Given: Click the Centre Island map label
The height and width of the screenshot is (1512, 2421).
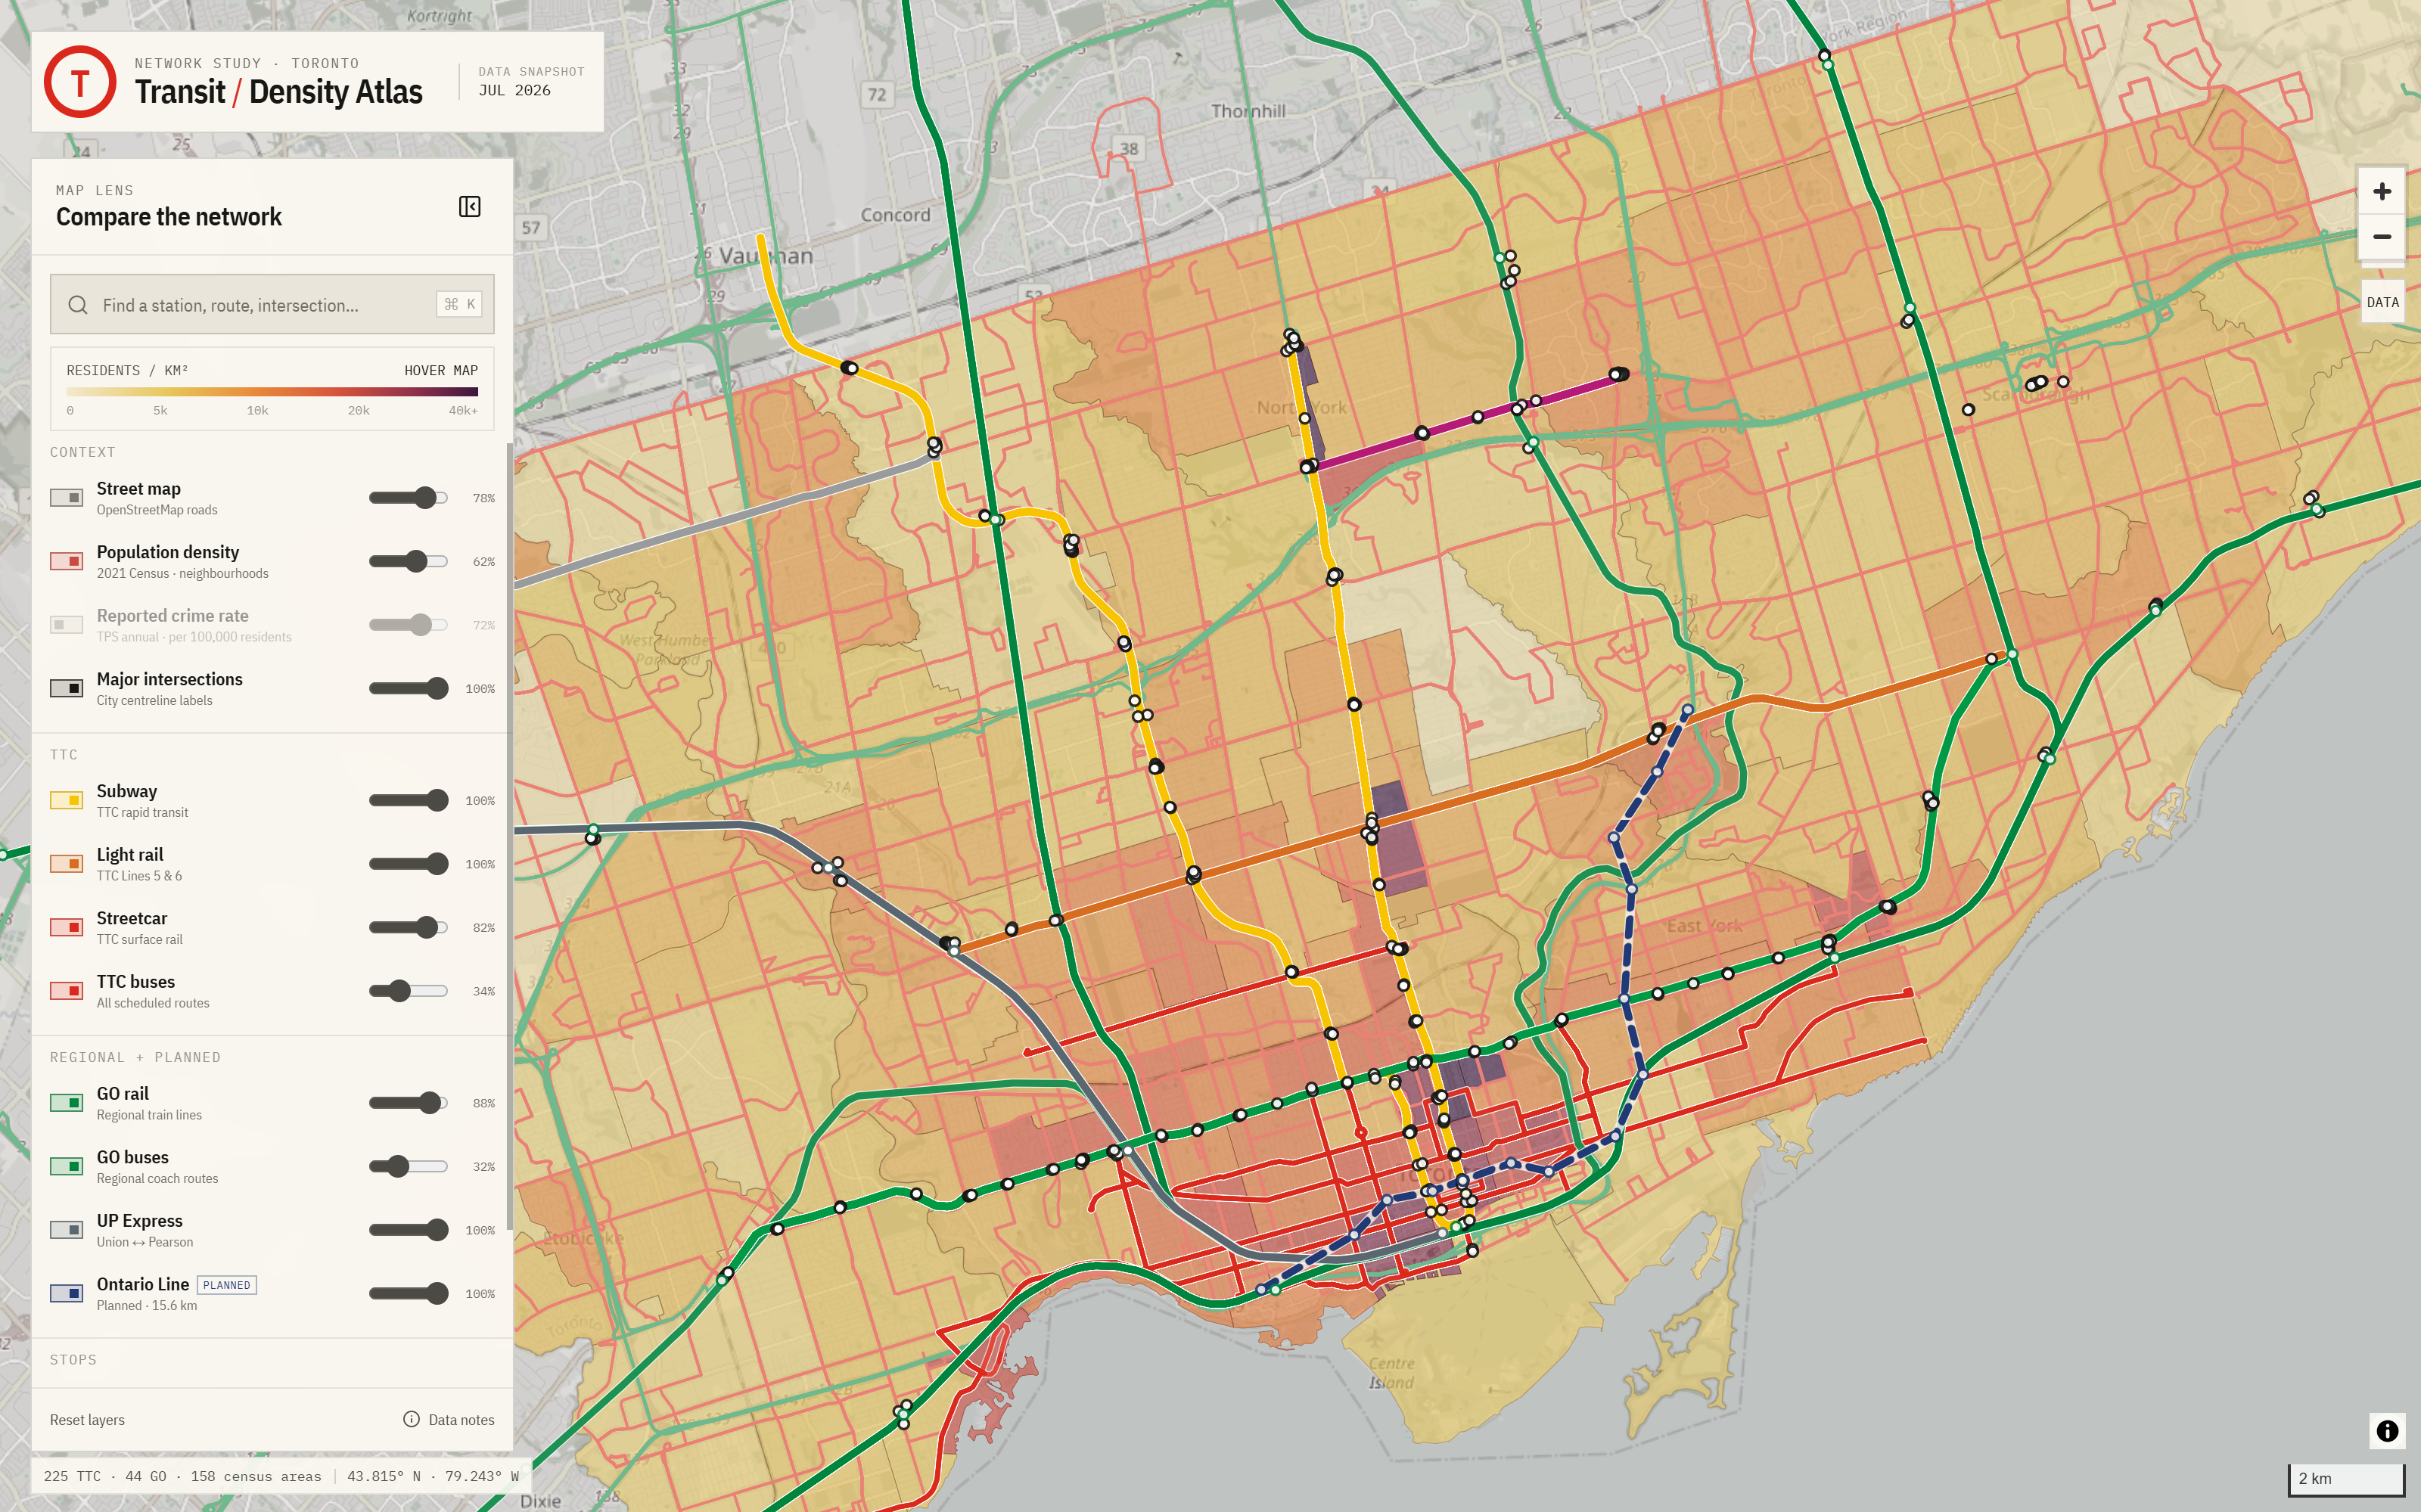Looking at the screenshot, I should point(1391,1373).
